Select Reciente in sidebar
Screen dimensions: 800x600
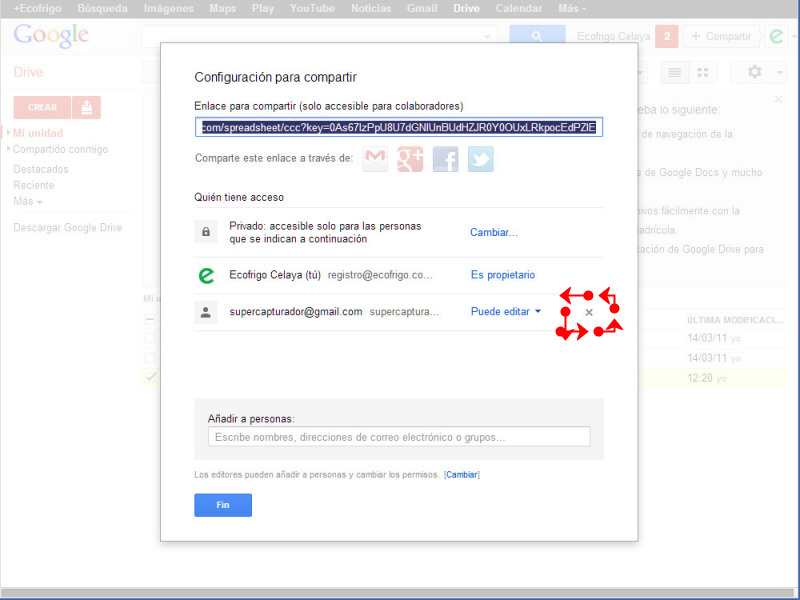tap(34, 185)
